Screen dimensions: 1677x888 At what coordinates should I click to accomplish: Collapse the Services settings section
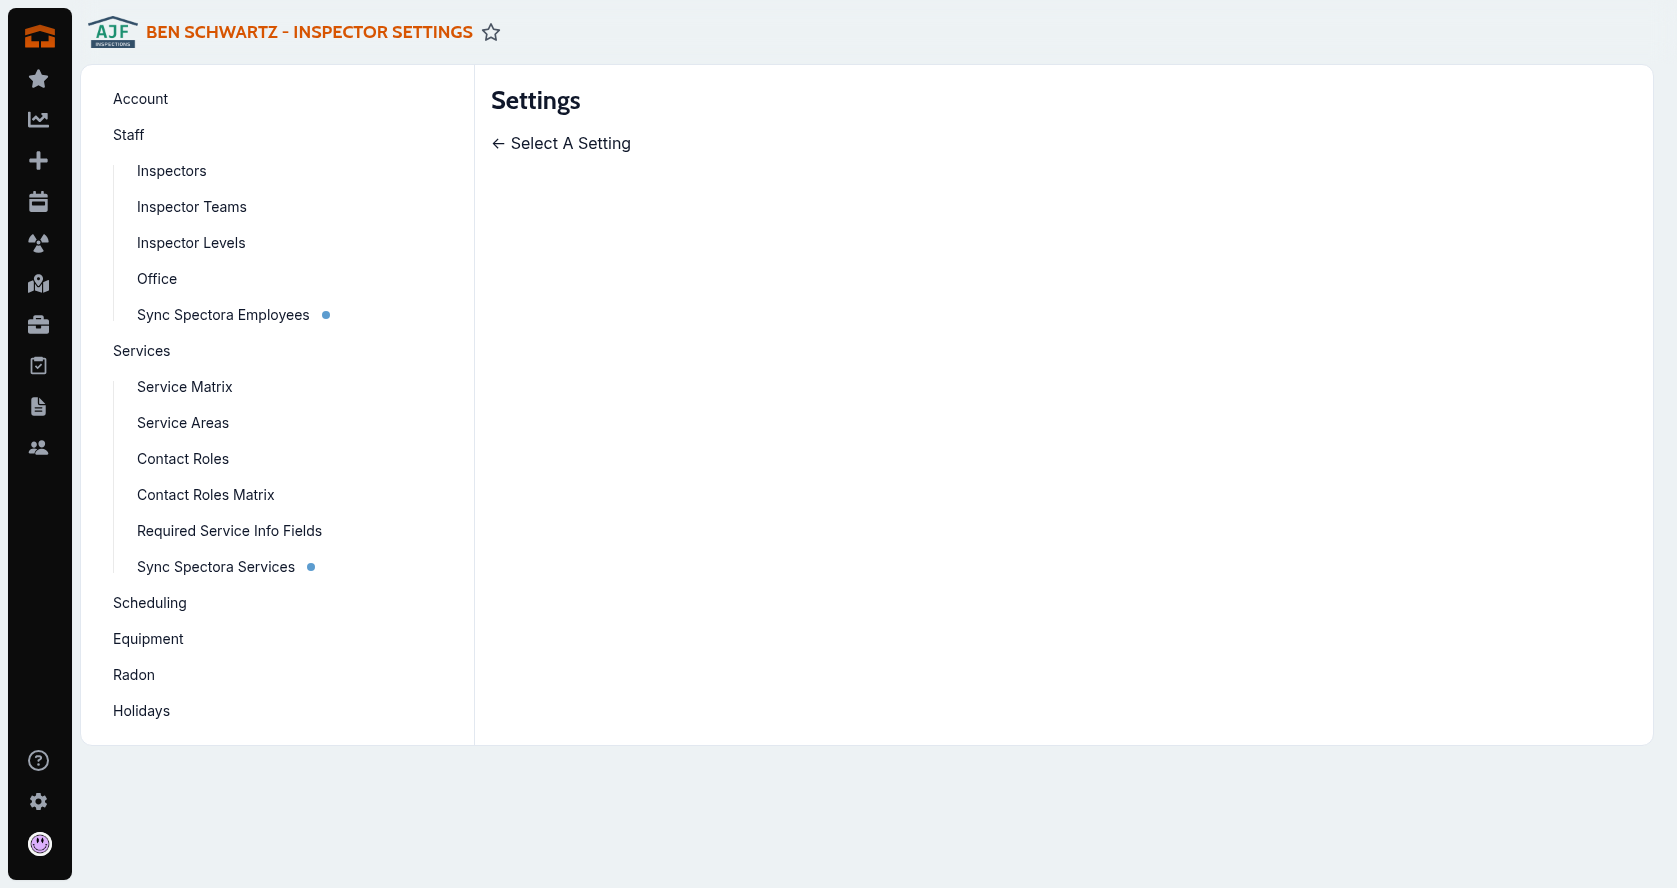coord(141,351)
